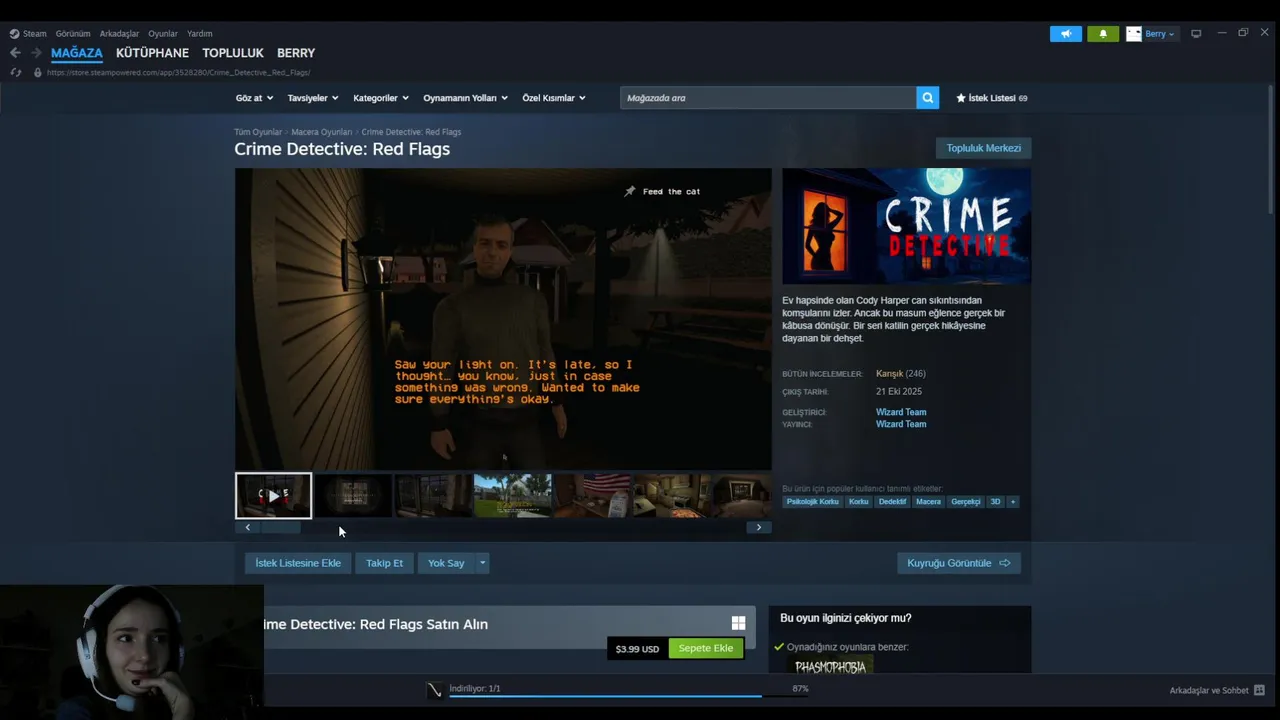1280x720 pixels.
Task: Focus the Mağazada ara search field
Action: click(x=768, y=98)
